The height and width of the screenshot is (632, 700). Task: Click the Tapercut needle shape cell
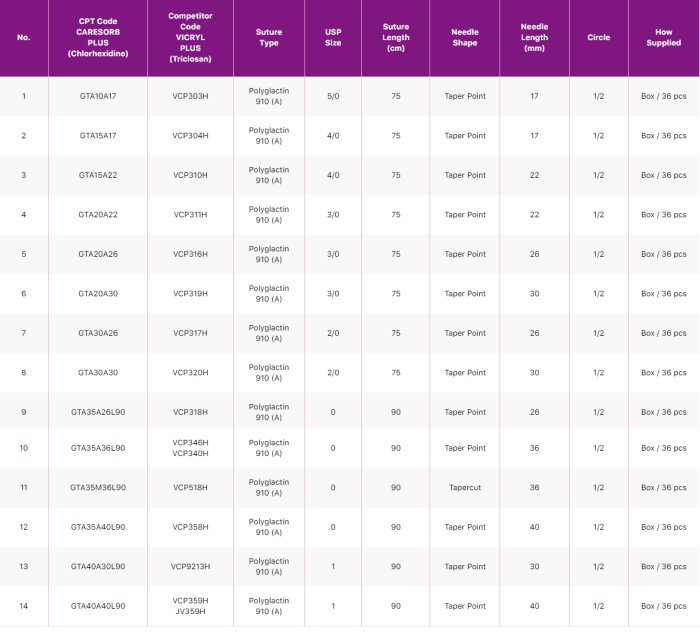[x=465, y=488]
